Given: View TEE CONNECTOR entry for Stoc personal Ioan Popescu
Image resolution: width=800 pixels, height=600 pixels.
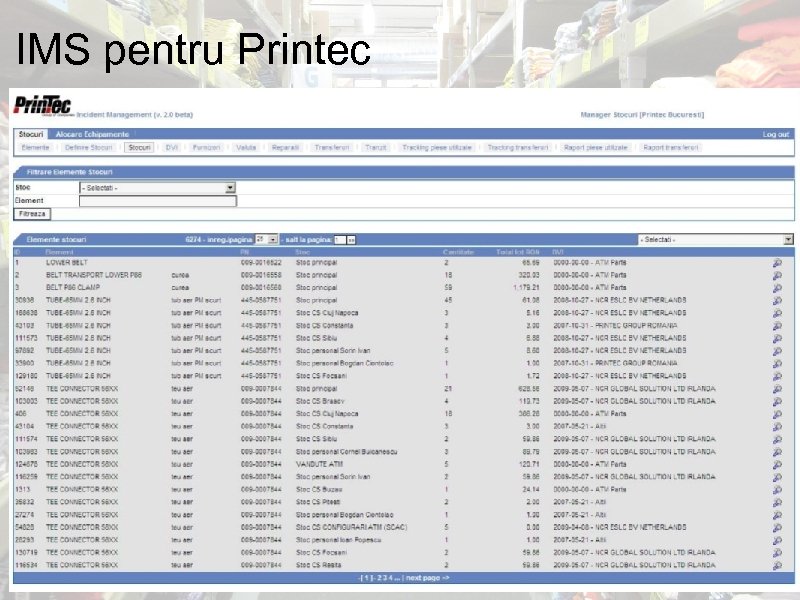Looking at the screenshot, I should [777, 540].
